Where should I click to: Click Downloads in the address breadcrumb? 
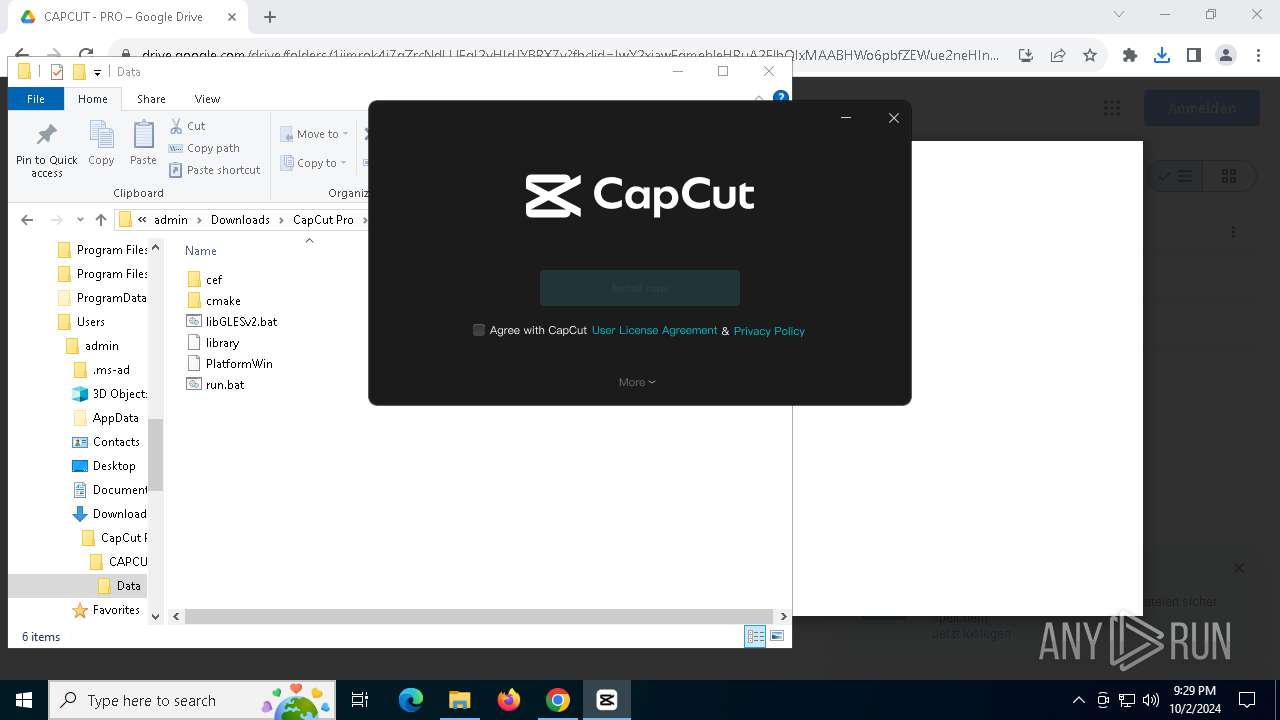pos(240,220)
